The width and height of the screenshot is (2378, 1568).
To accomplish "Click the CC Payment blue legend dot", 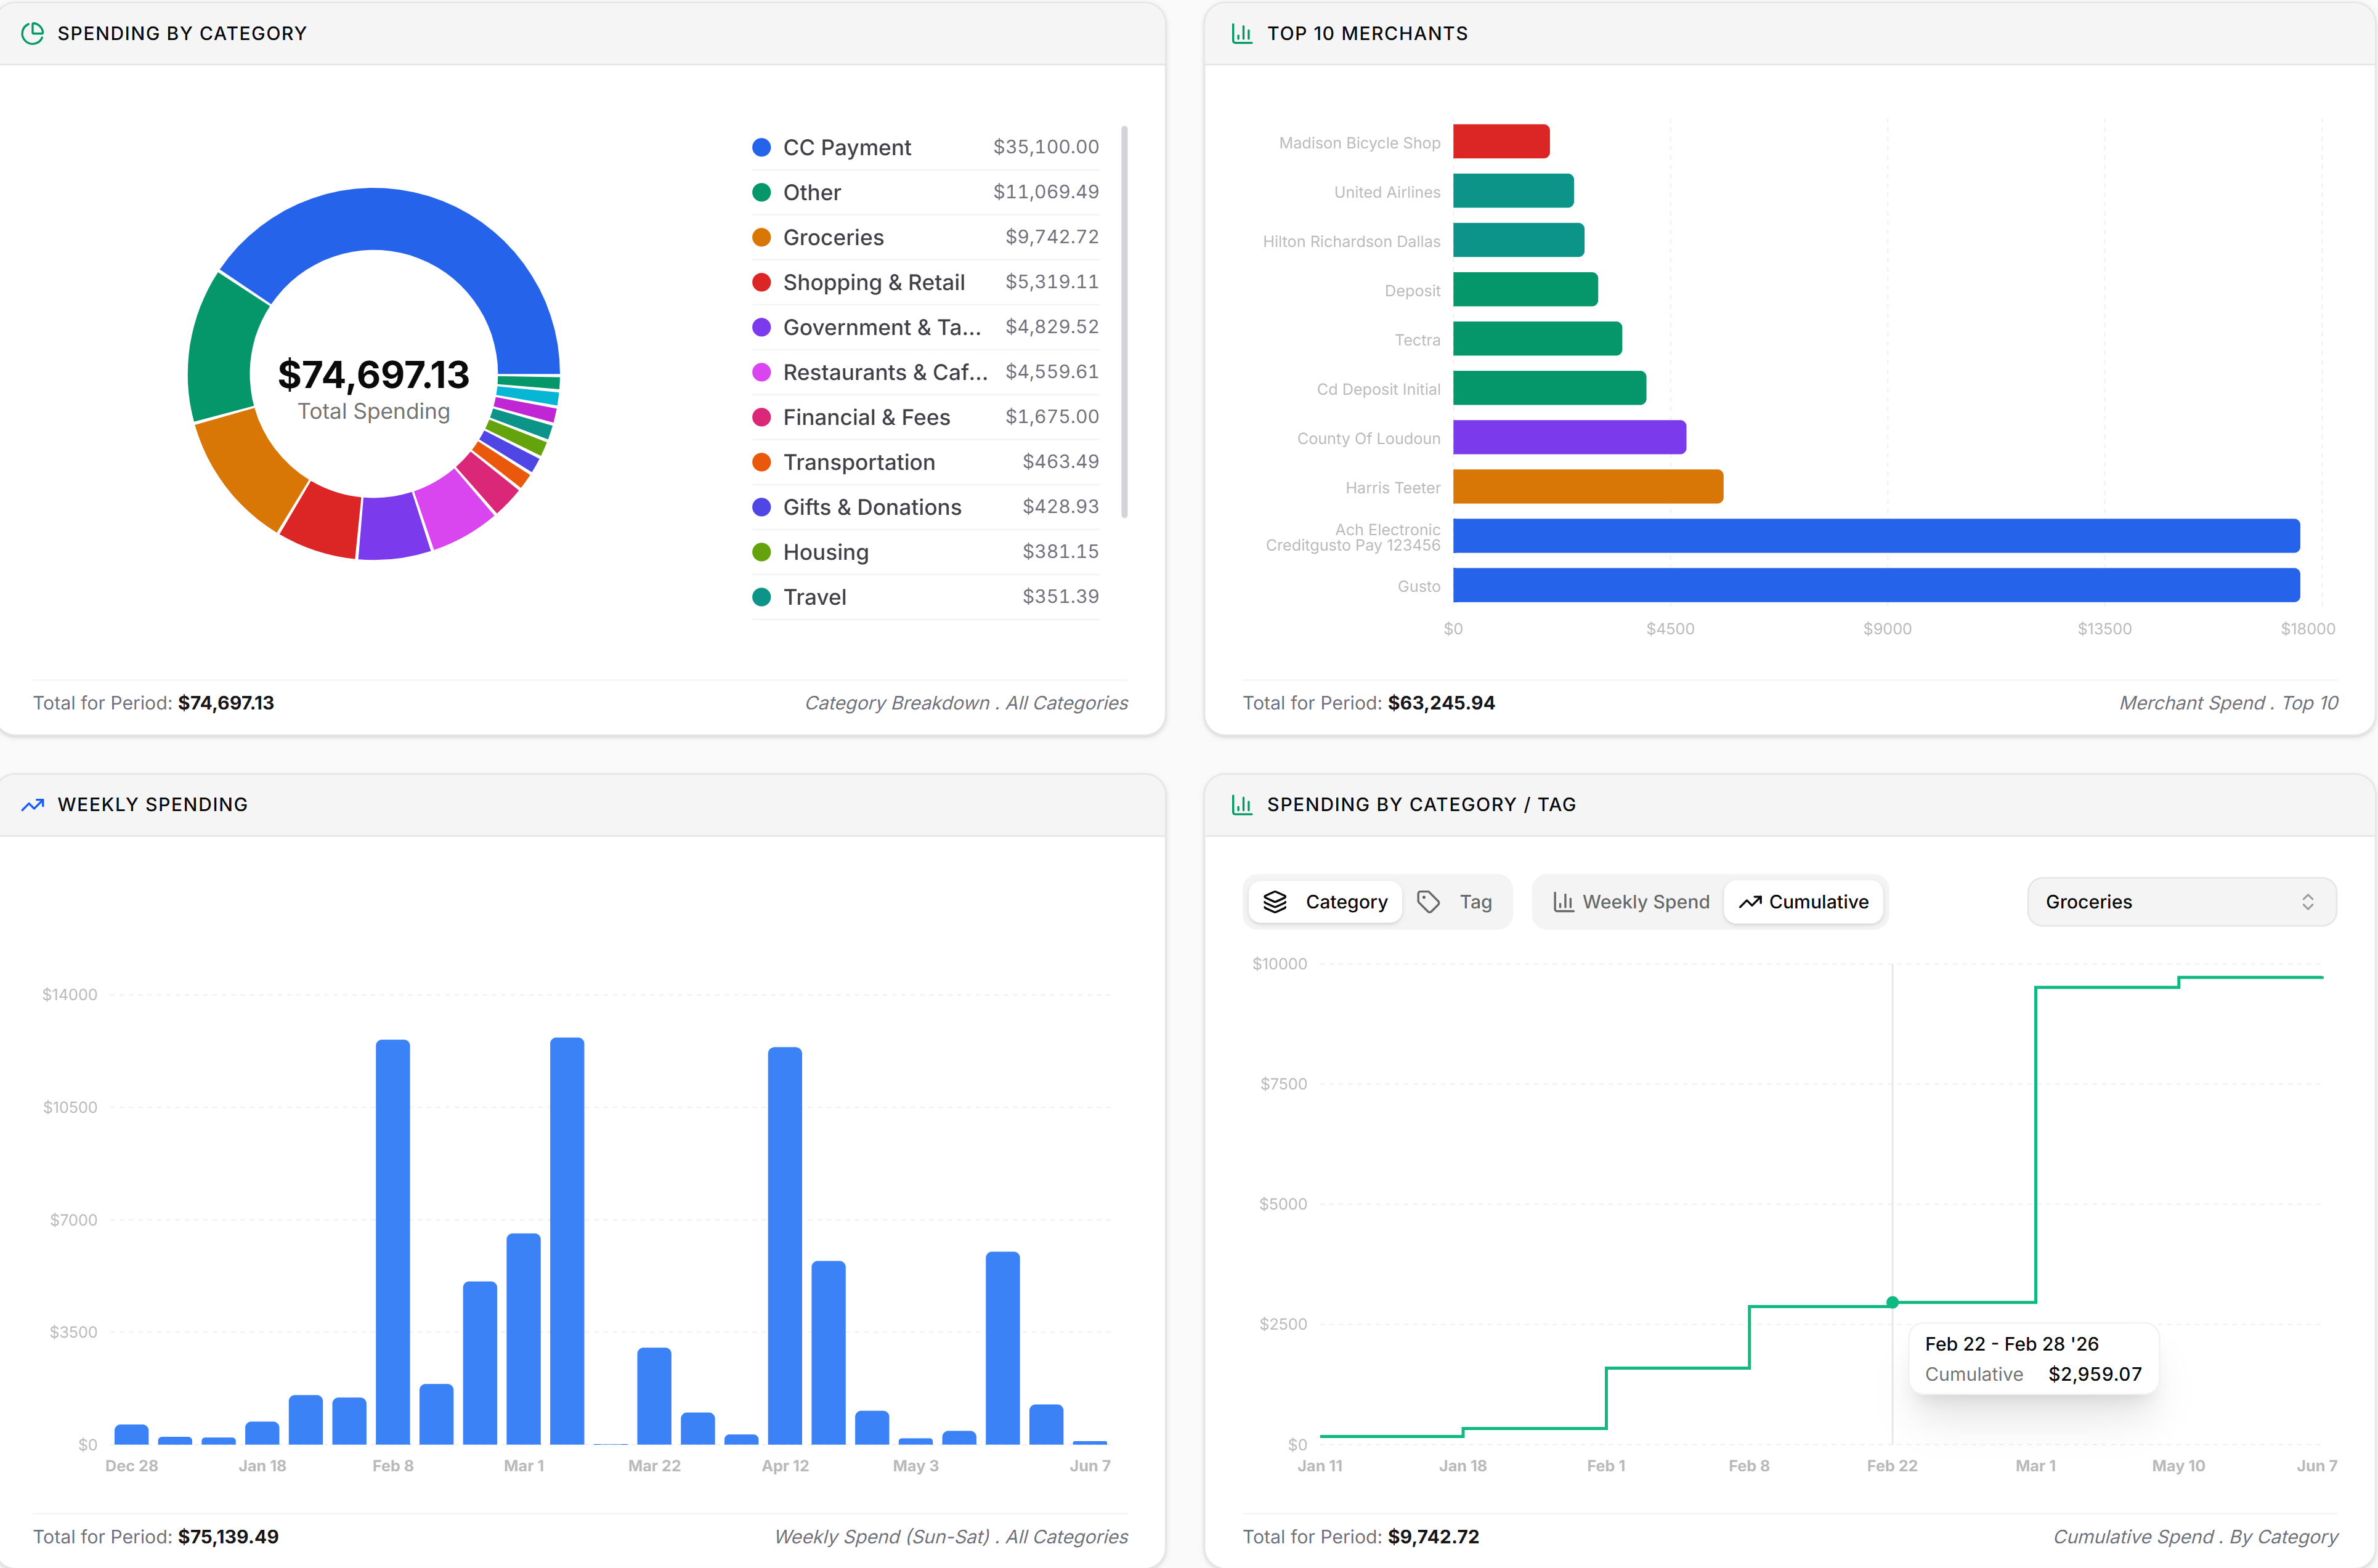I will pos(761,147).
